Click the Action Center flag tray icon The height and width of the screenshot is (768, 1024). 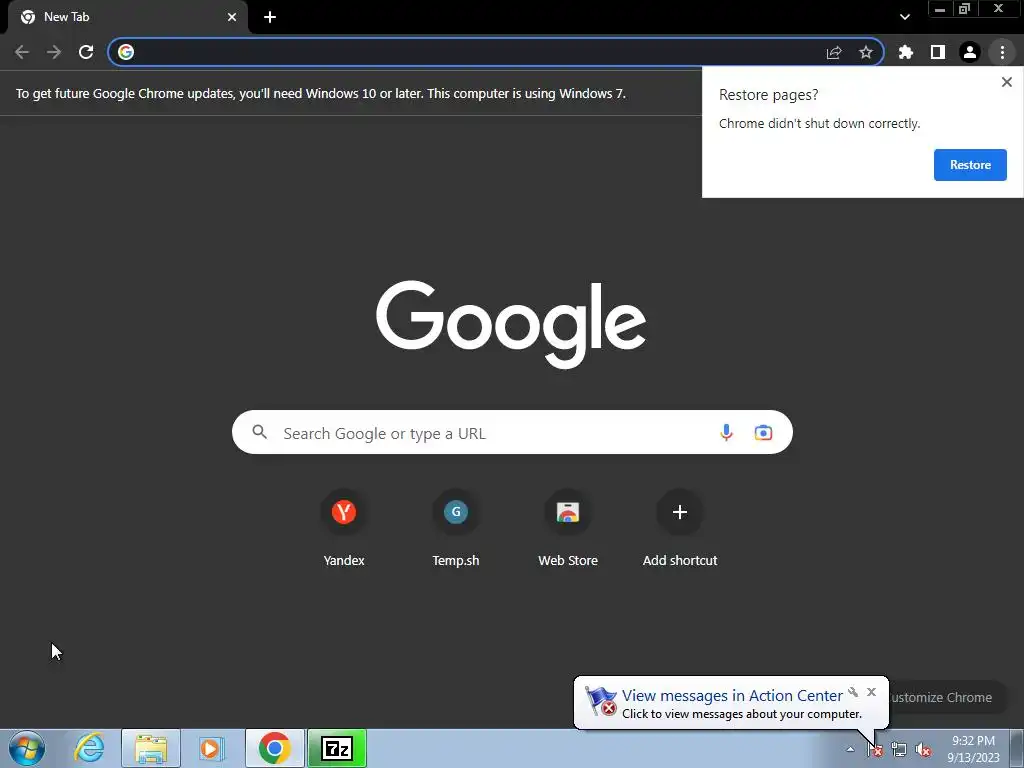click(x=875, y=750)
